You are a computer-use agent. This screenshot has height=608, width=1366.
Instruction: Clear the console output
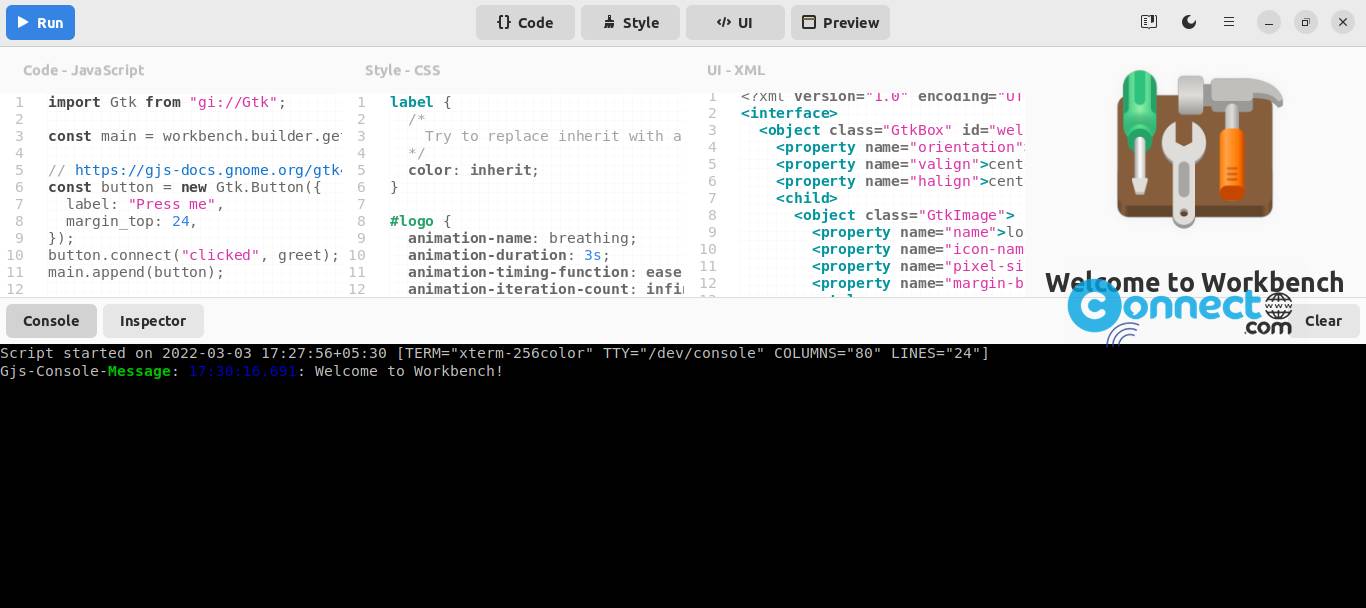(1323, 321)
